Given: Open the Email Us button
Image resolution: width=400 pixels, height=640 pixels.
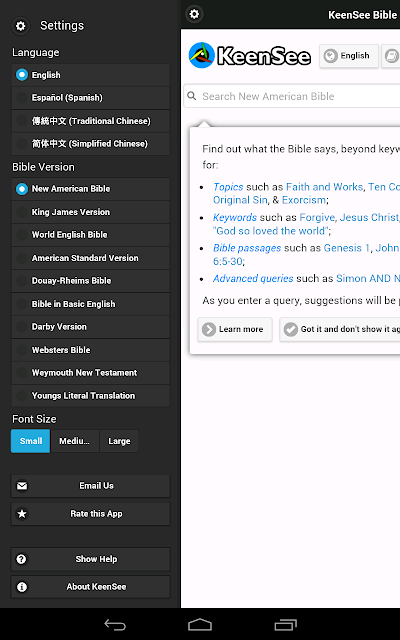Looking at the screenshot, I should (90, 486).
